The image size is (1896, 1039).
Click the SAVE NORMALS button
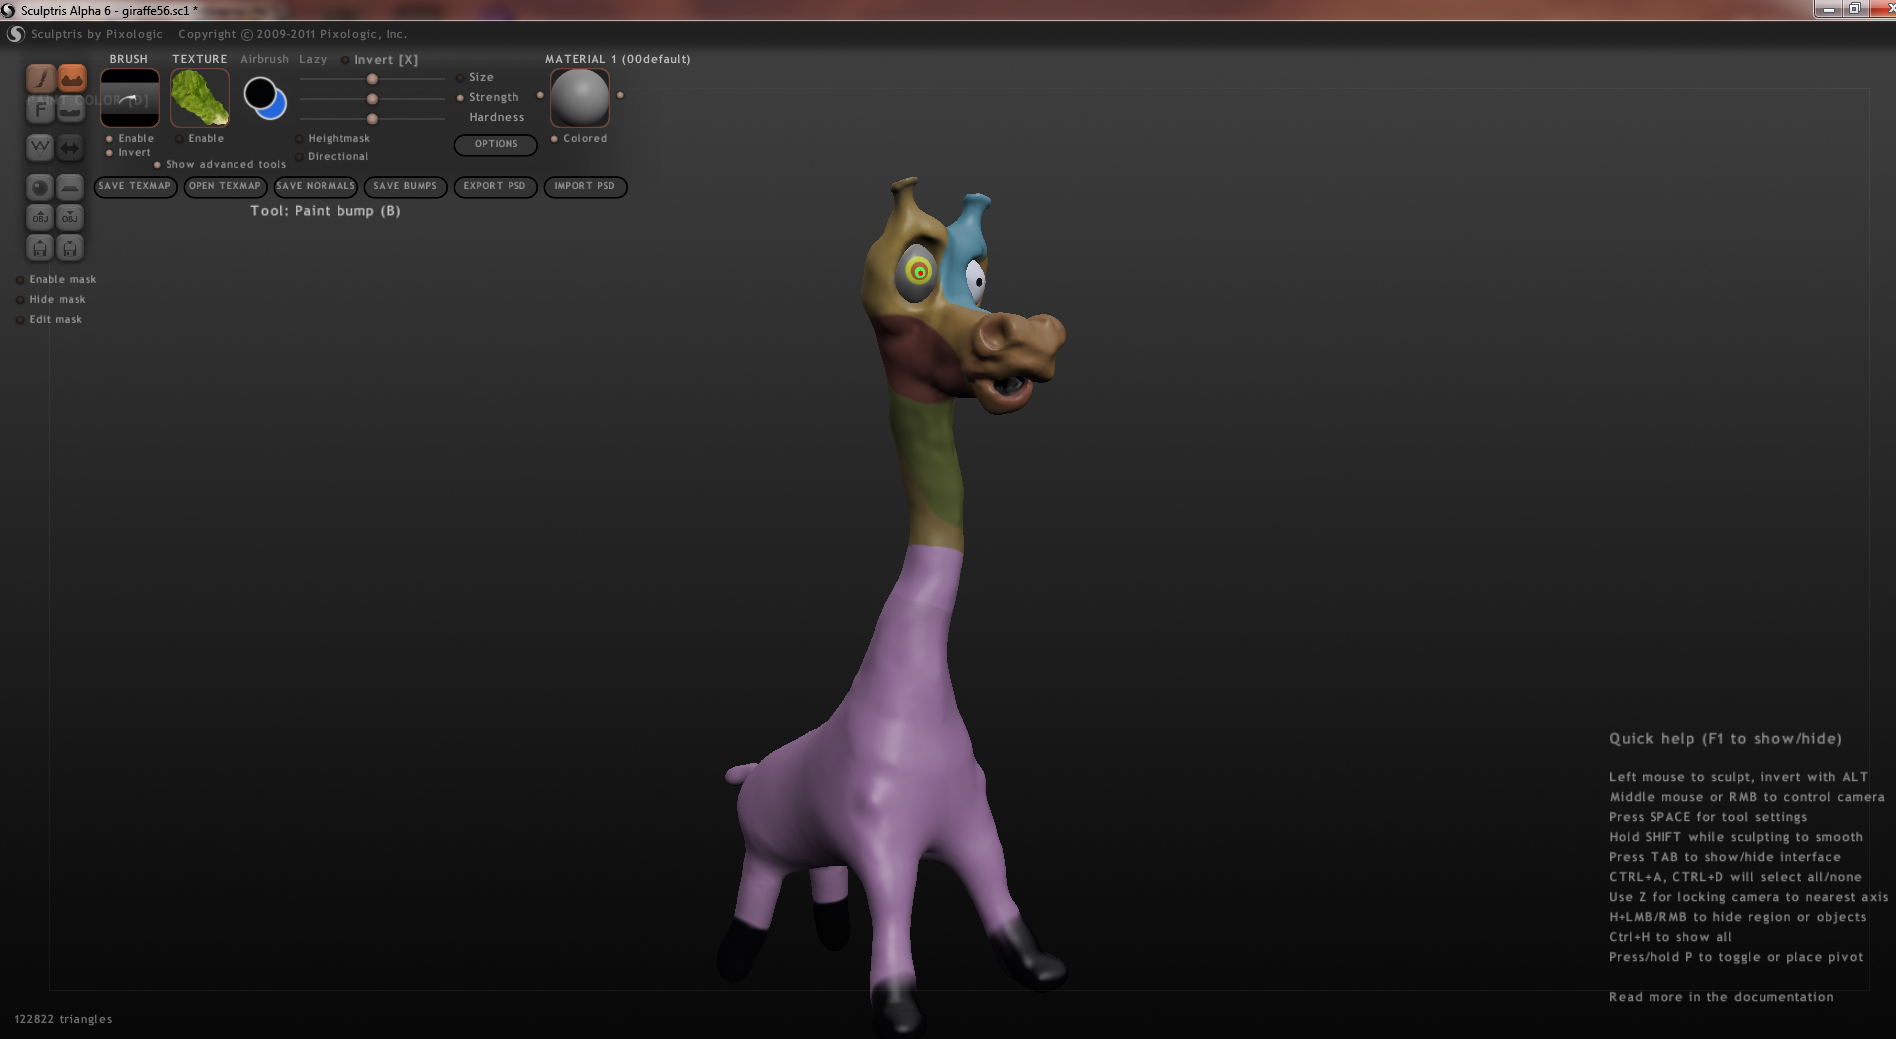pos(315,187)
